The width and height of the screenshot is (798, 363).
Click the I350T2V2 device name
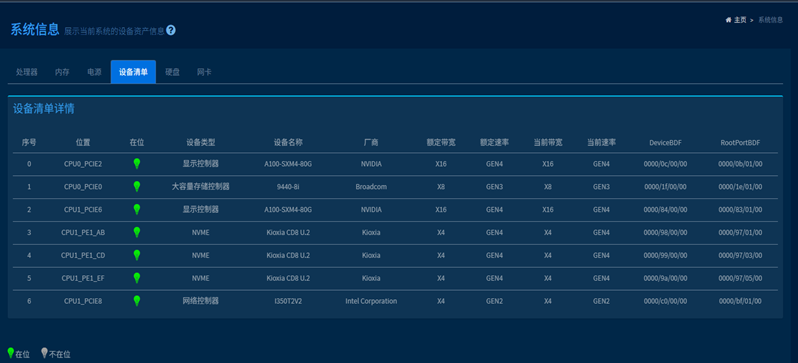coord(288,301)
